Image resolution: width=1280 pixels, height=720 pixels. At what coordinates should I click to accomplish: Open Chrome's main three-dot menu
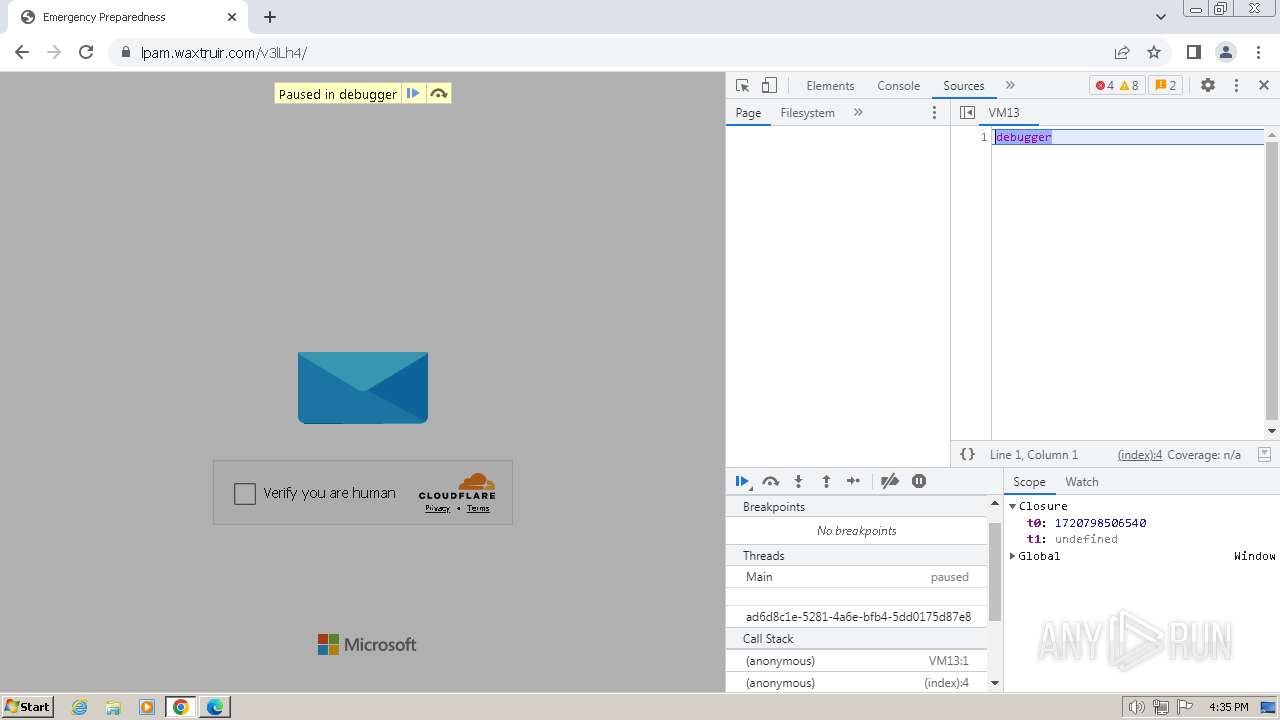click(x=1259, y=52)
